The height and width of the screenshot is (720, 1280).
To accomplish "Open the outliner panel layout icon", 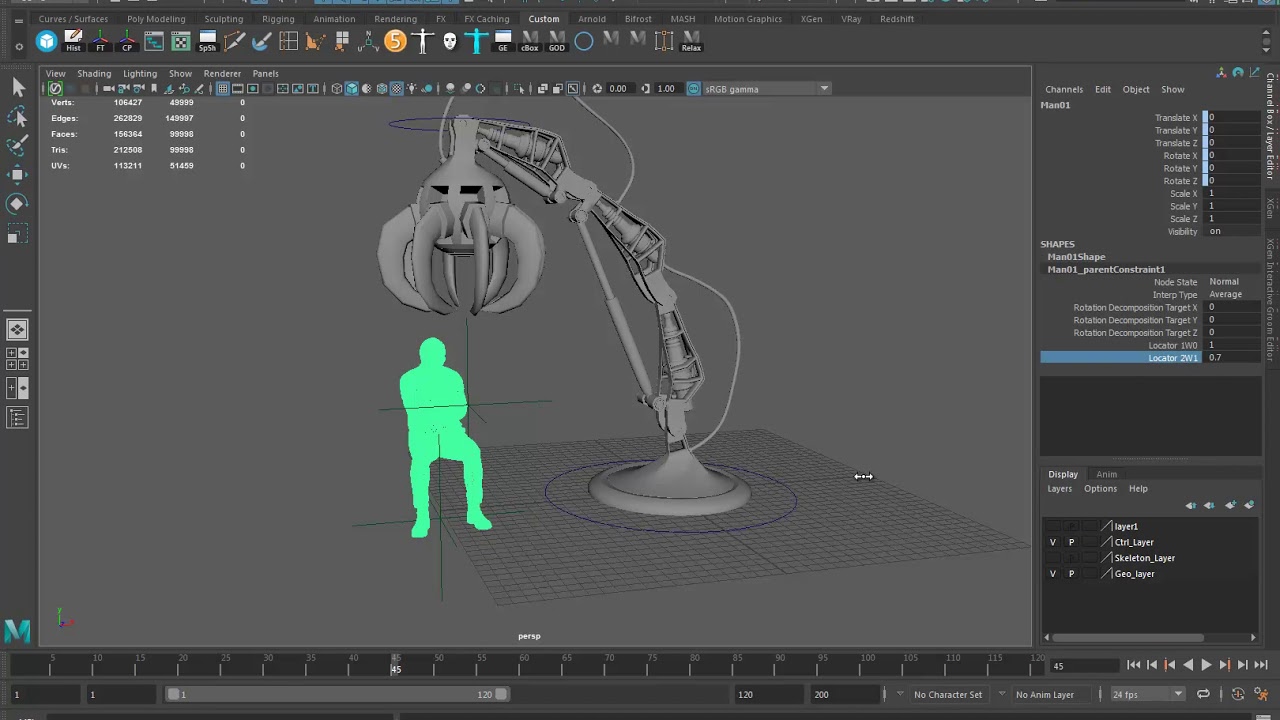I will 17,417.
